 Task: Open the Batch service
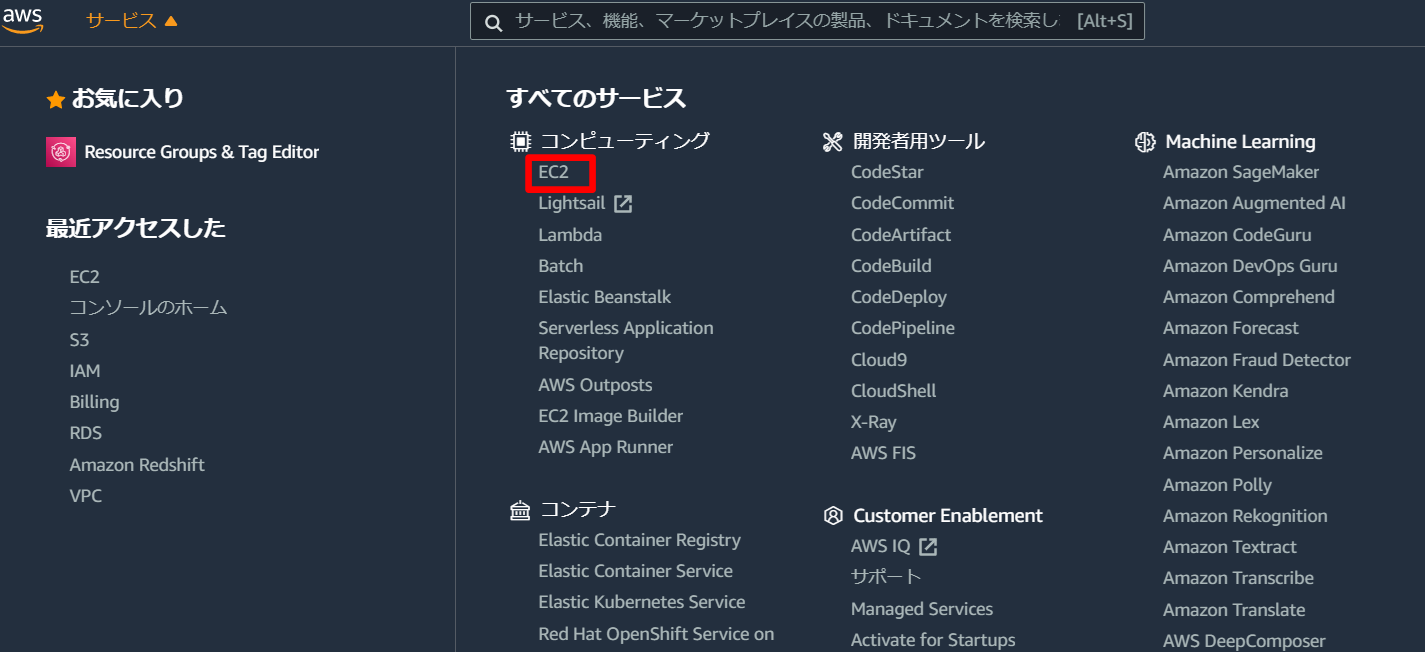pos(561,266)
